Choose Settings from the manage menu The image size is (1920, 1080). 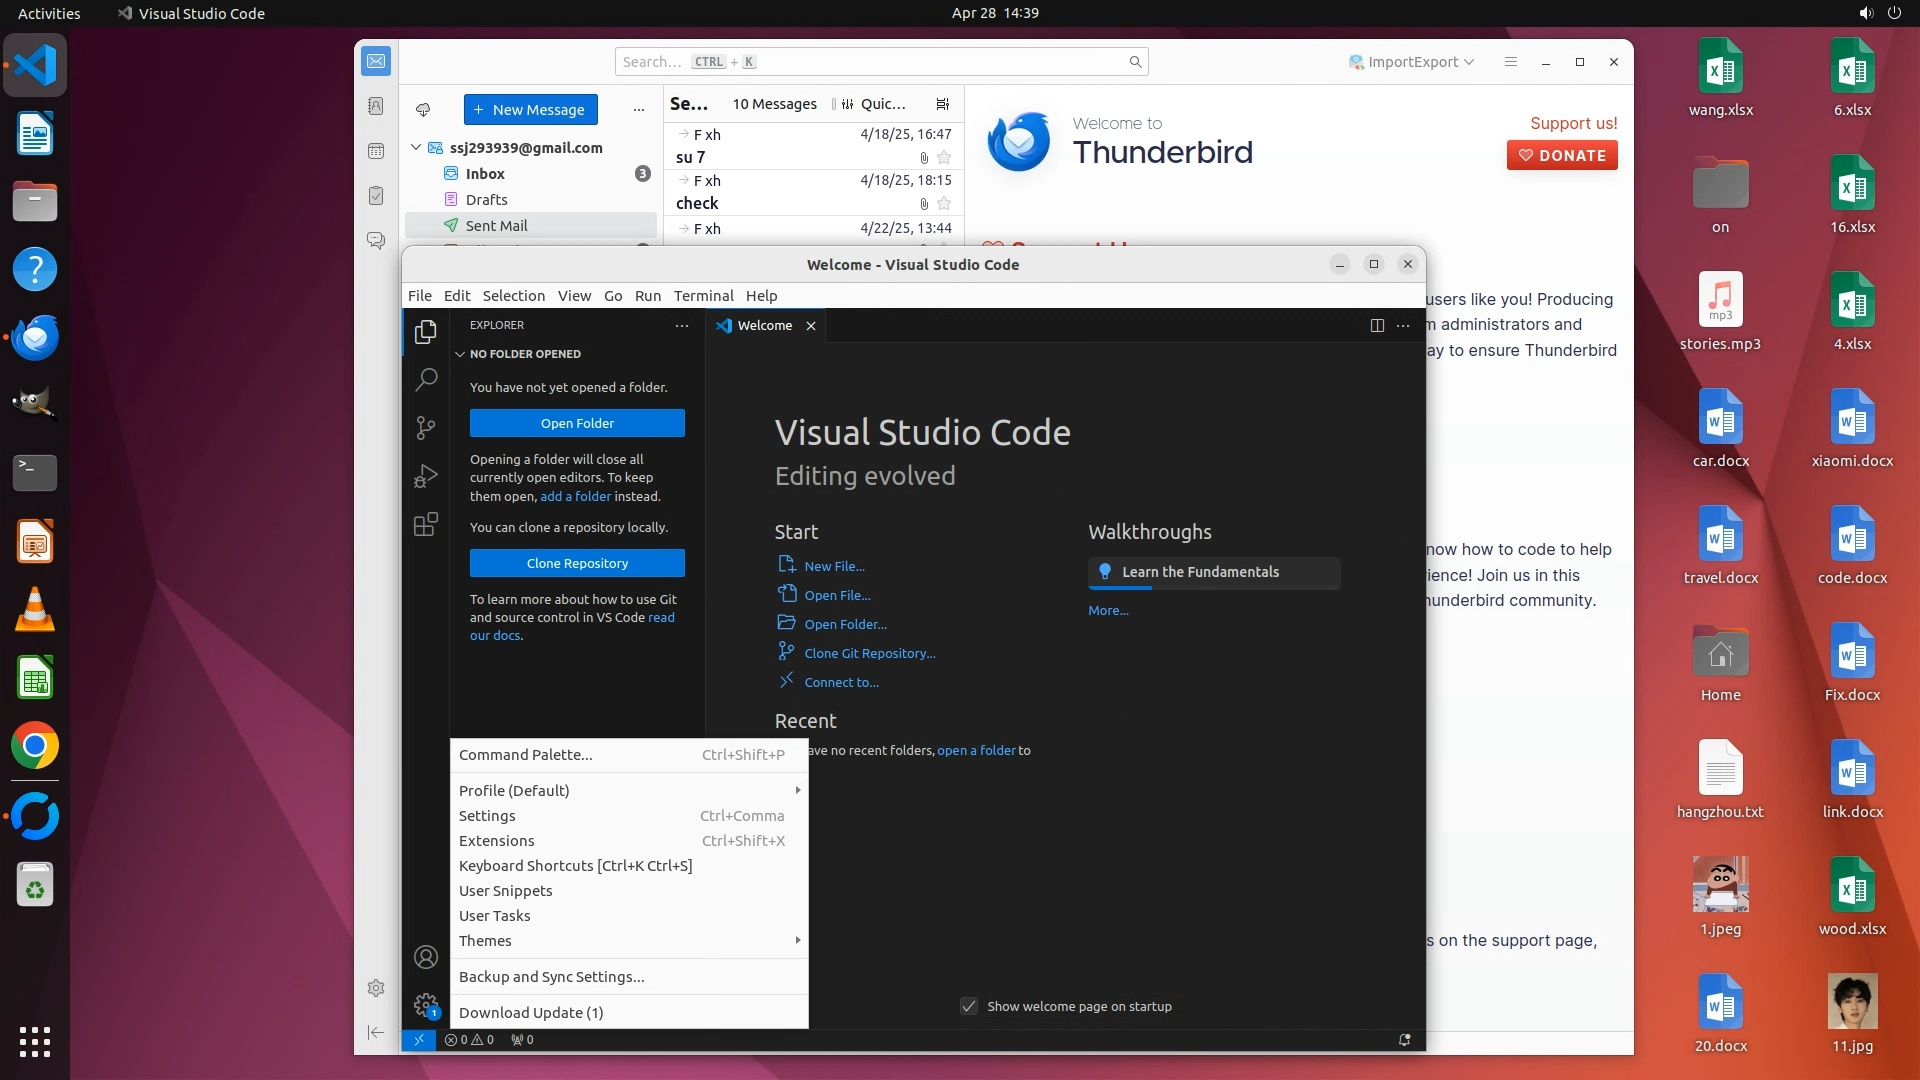tap(487, 816)
